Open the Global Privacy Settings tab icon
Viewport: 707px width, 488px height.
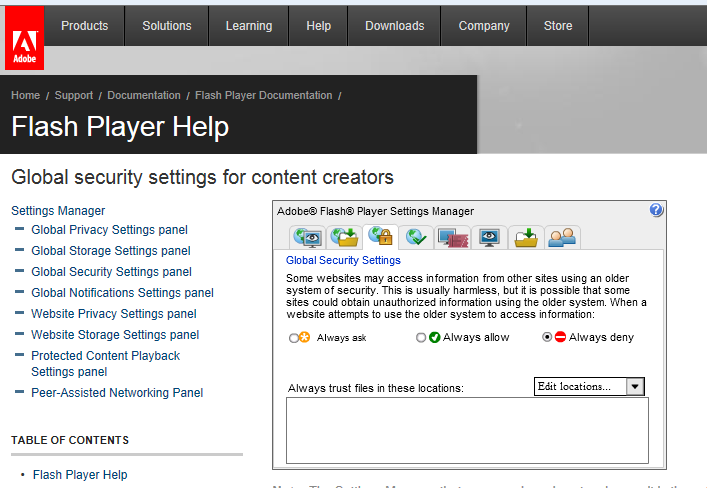[306, 237]
